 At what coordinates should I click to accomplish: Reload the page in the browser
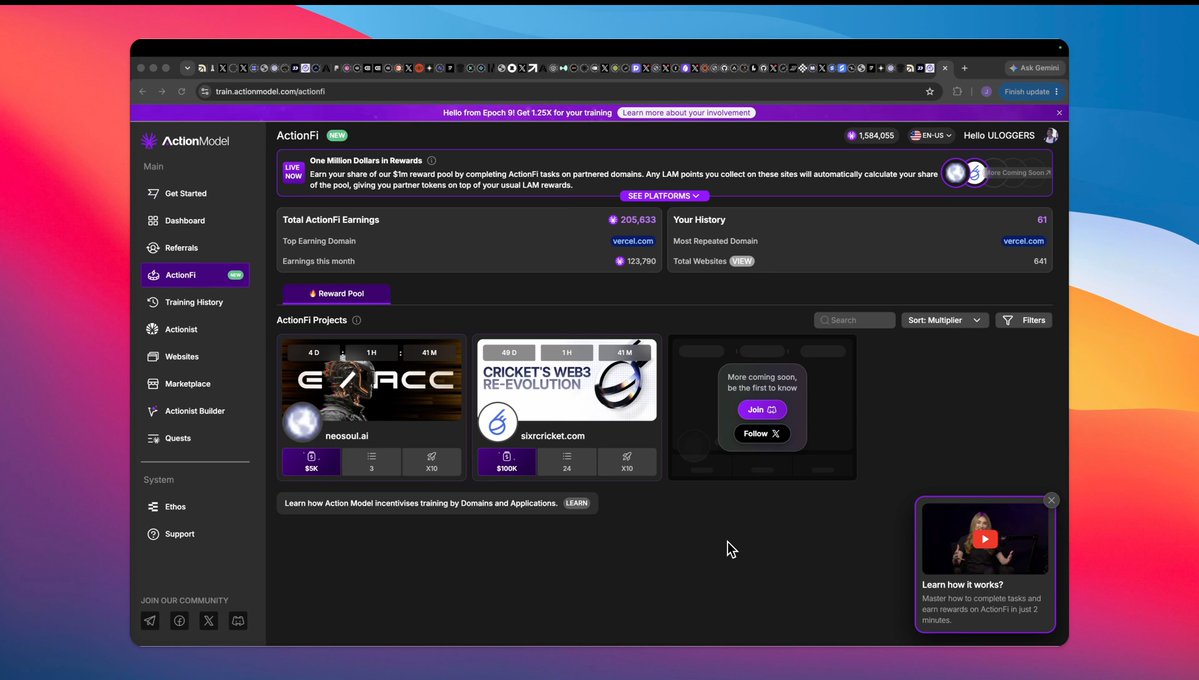tap(181, 92)
